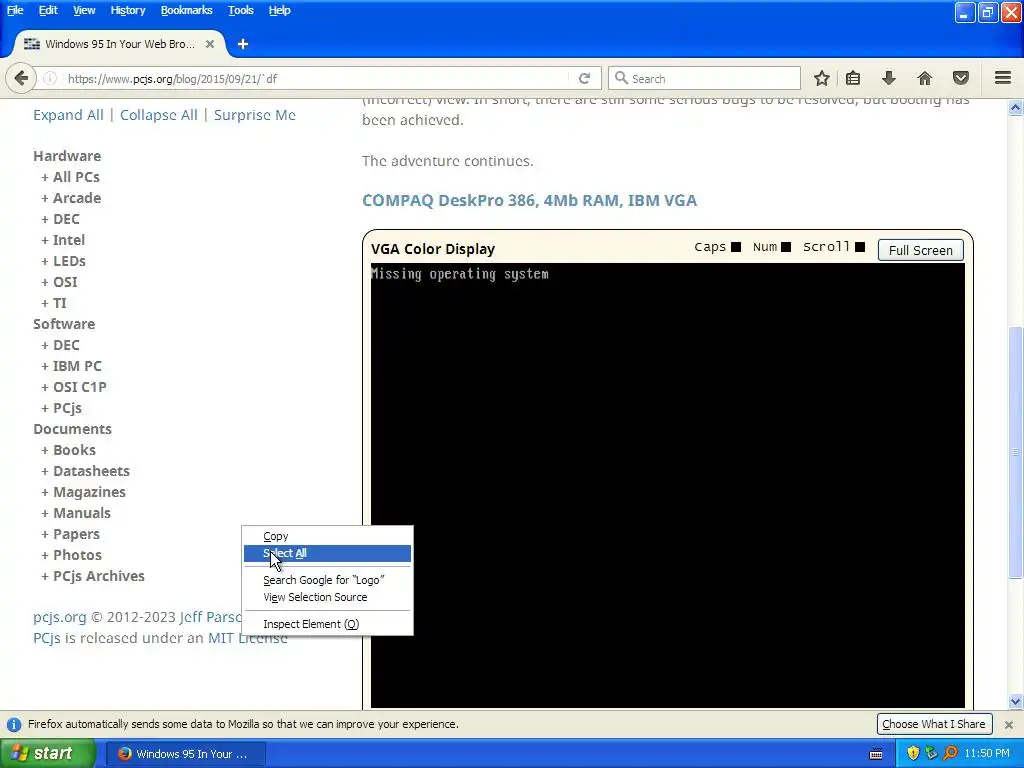Open the Windows Start button
Screen dimensions: 1024x768
(48, 754)
